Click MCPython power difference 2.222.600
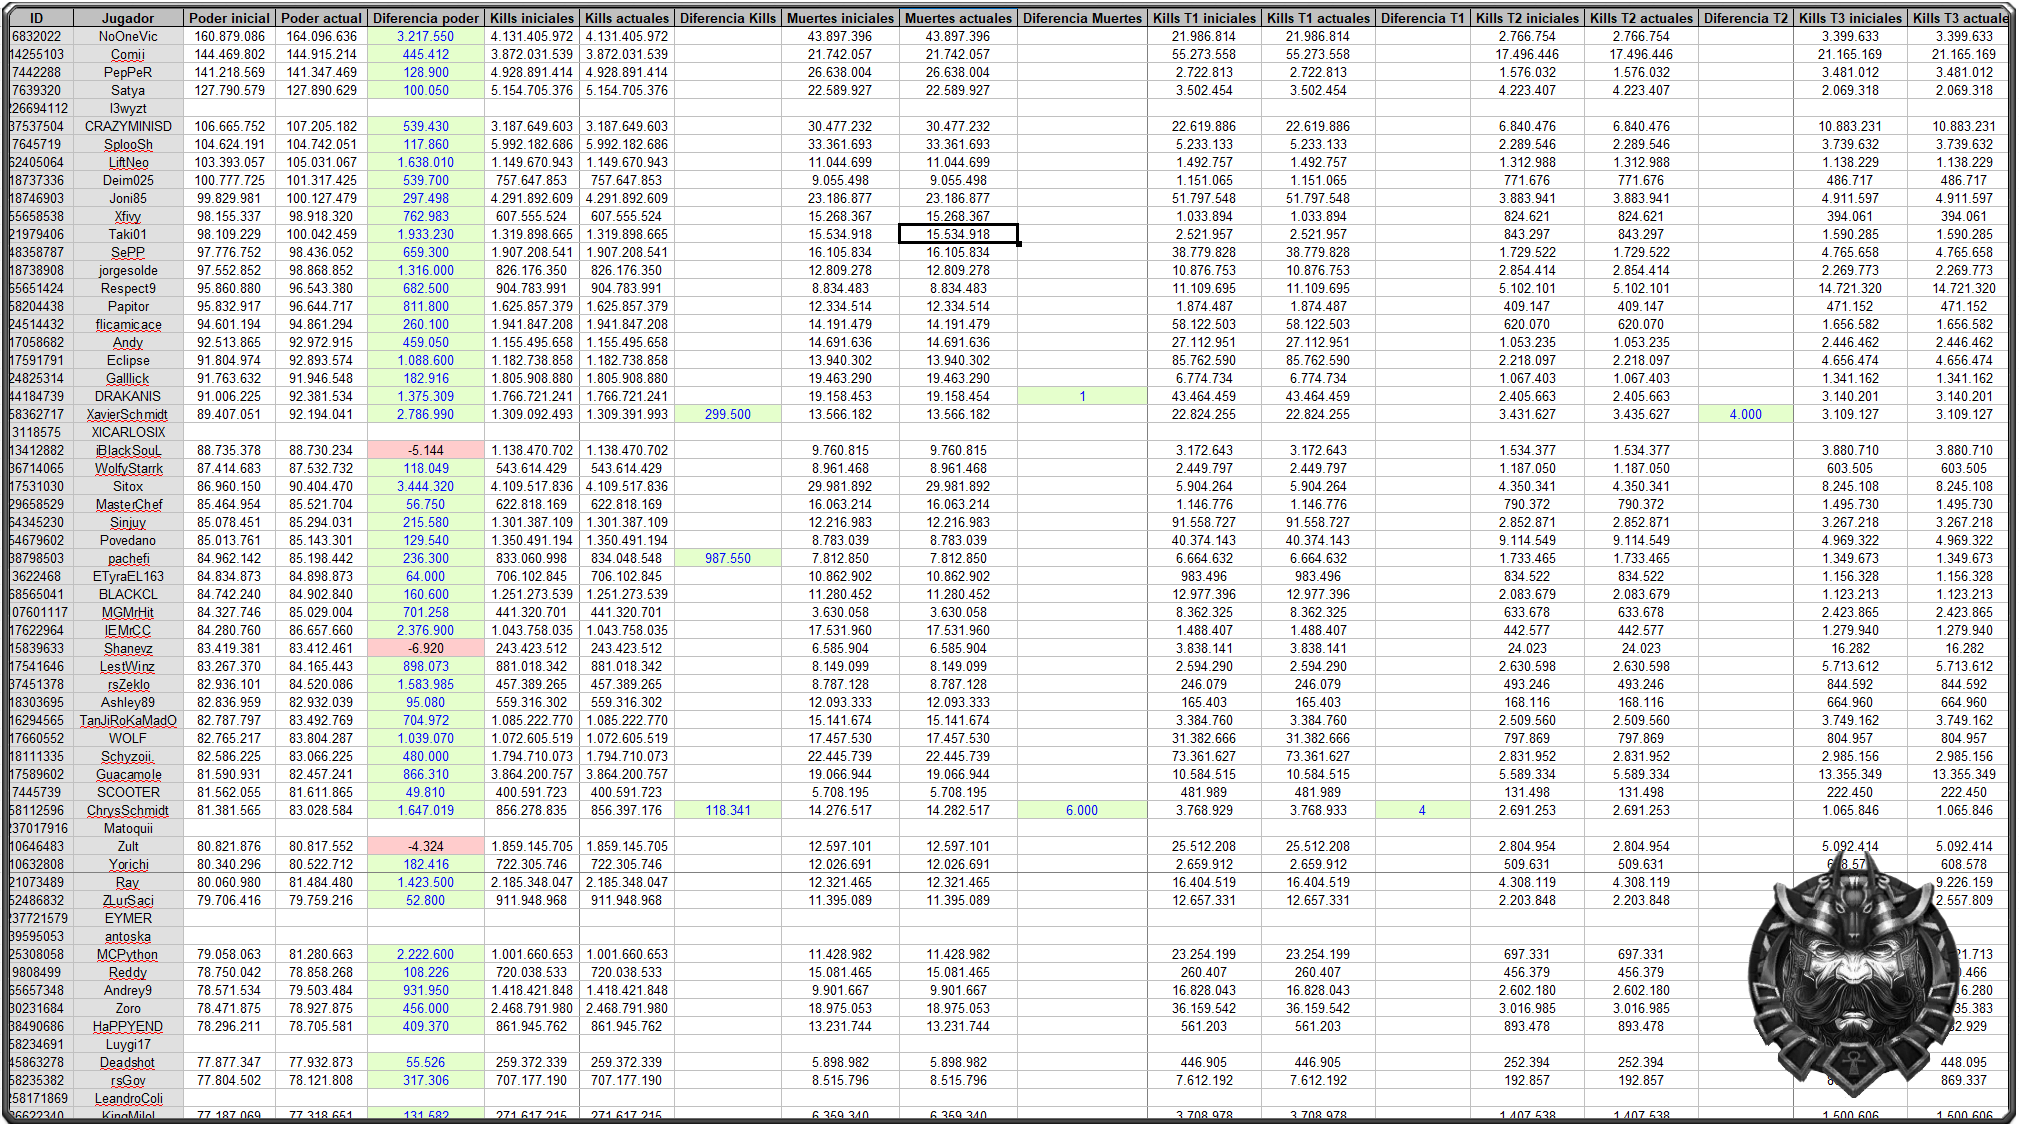2019x1130 pixels. click(426, 954)
